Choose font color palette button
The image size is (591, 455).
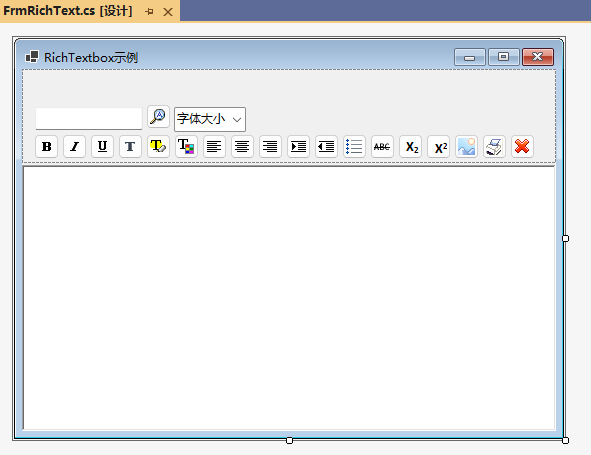coord(186,147)
